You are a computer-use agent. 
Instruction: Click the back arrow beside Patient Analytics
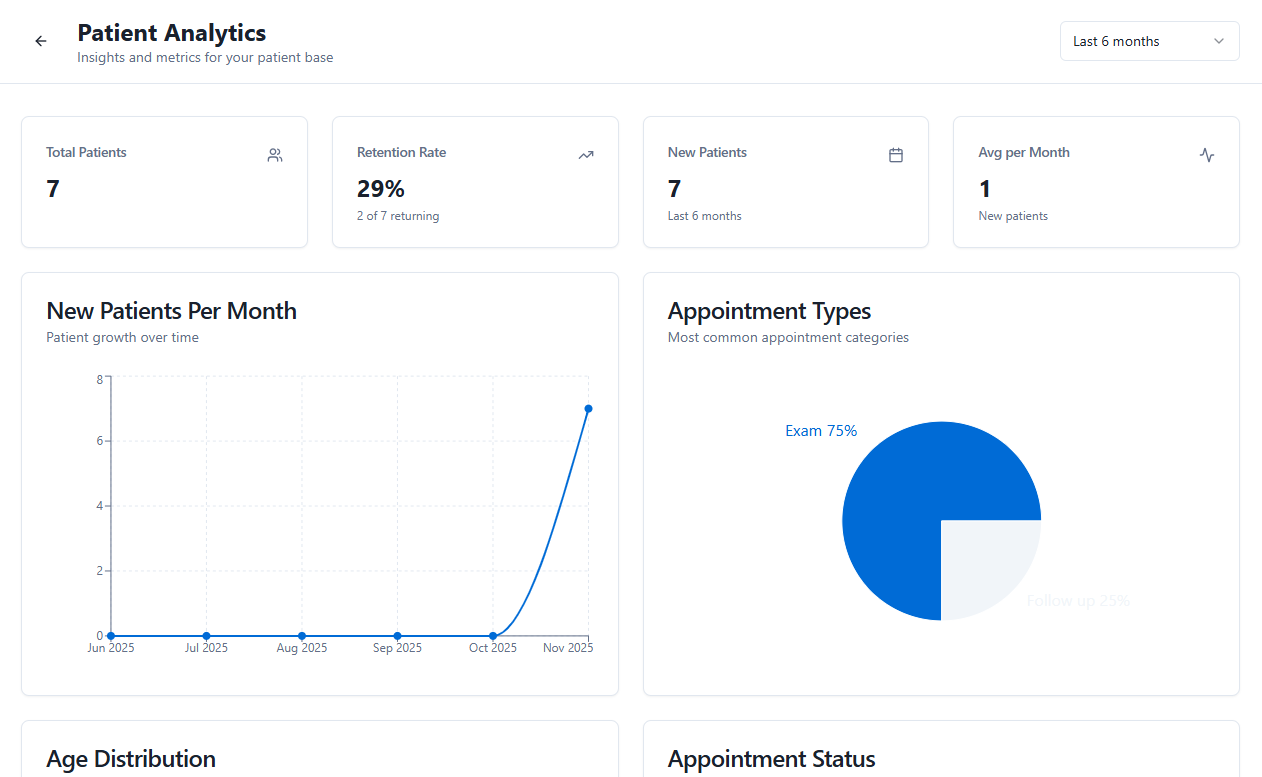(40, 40)
